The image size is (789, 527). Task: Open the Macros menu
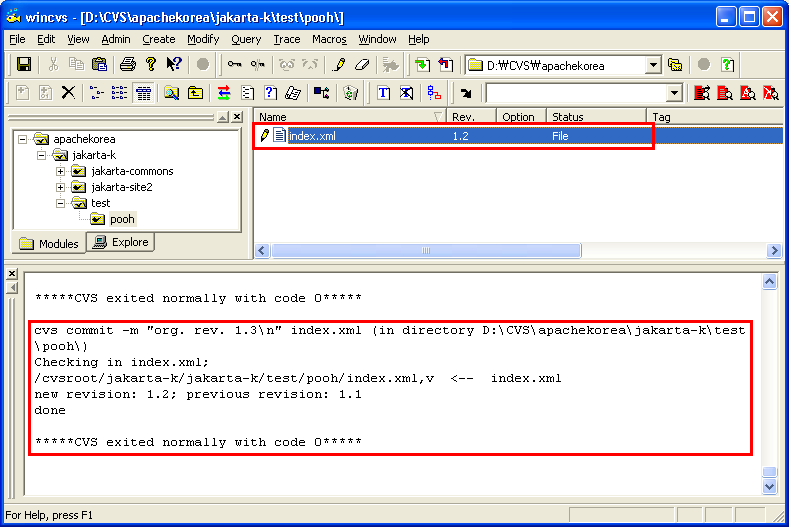point(329,39)
